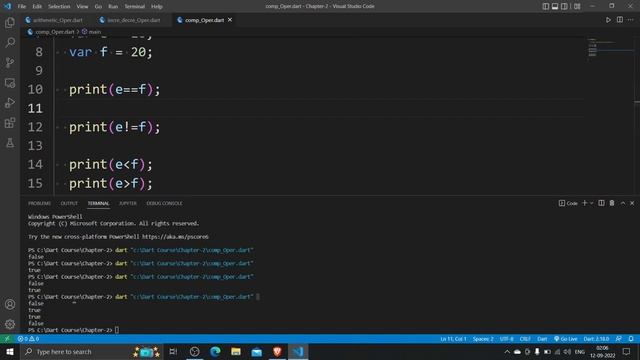Viewport: 640px width, 360px height.
Task: Open the Brave browser on taskbar
Action: tap(277, 351)
